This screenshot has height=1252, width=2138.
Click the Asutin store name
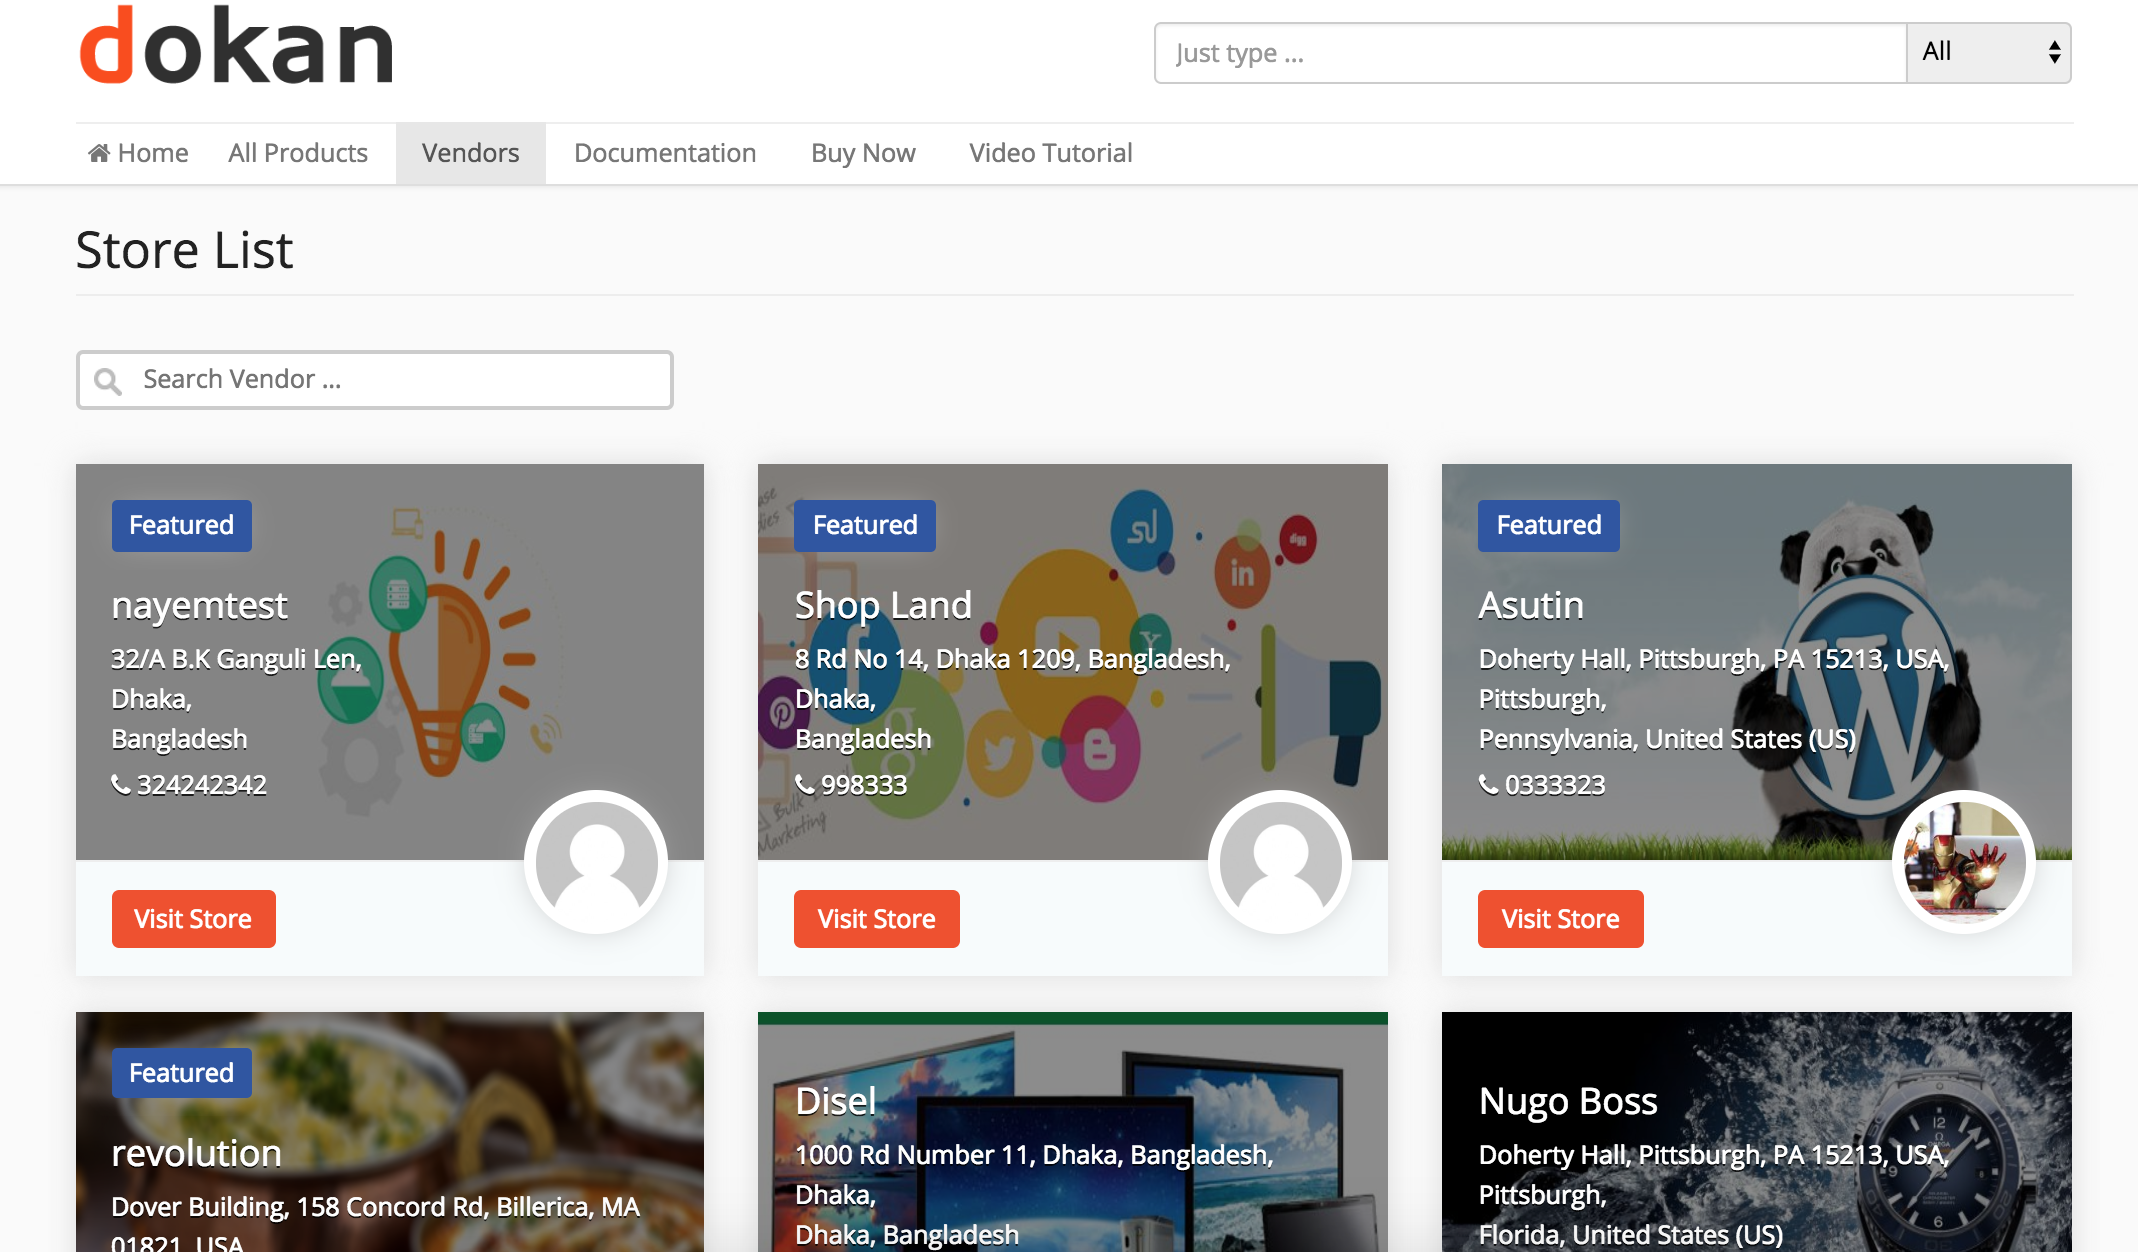[1531, 606]
